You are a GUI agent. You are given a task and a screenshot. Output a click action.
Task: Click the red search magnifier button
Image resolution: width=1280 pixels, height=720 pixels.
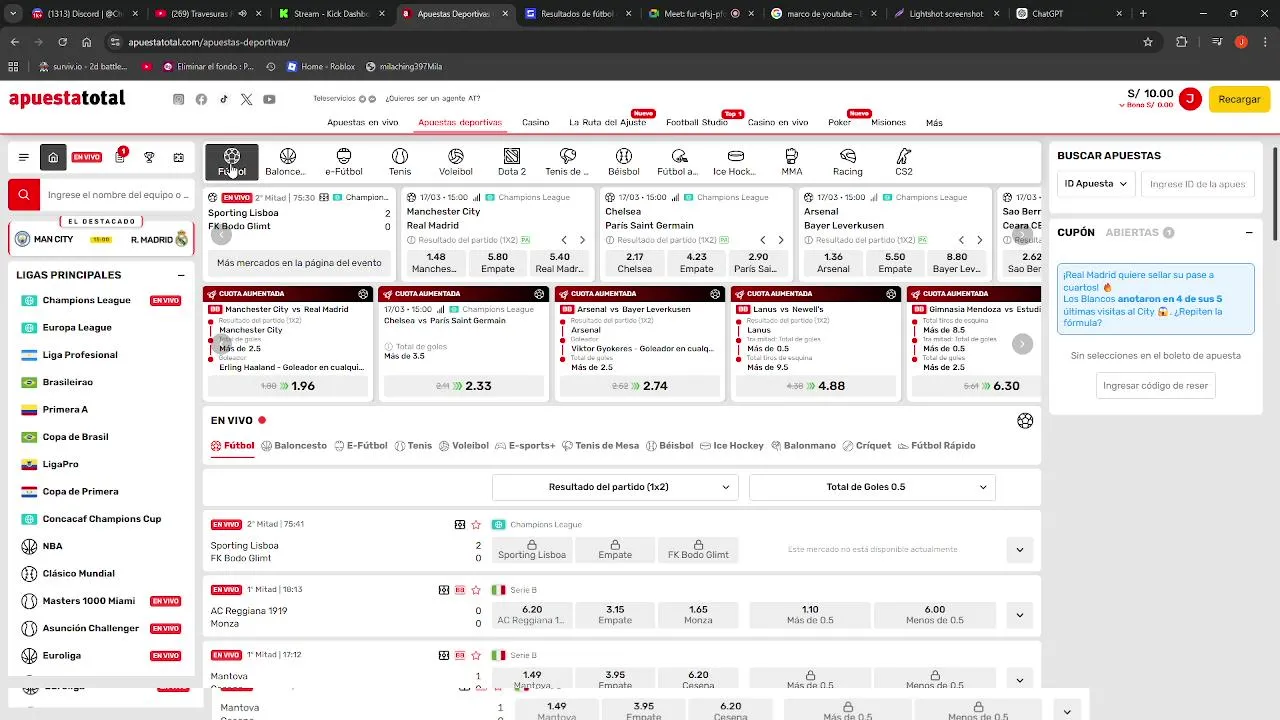(24, 195)
